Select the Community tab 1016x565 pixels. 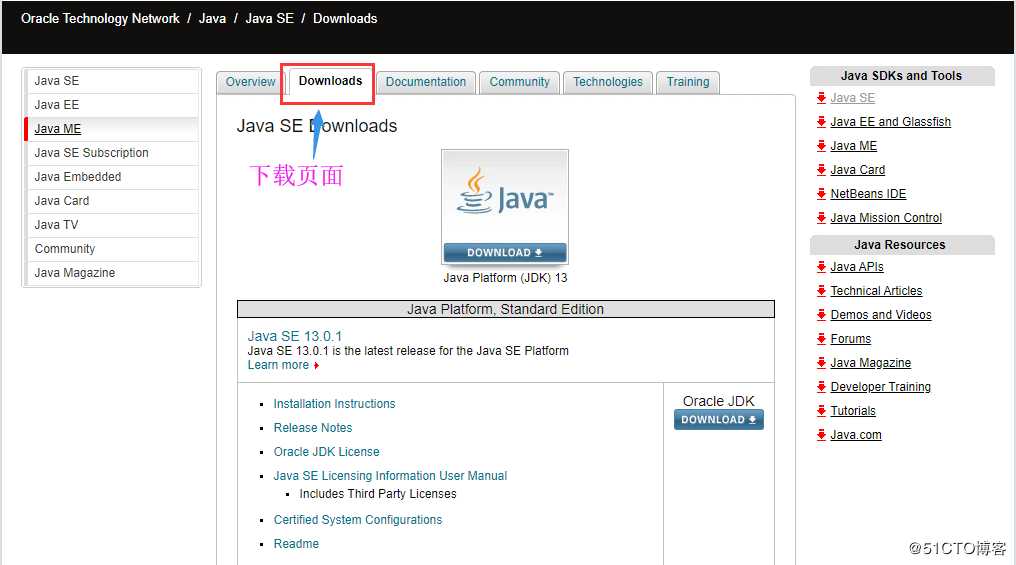coord(519,82)
